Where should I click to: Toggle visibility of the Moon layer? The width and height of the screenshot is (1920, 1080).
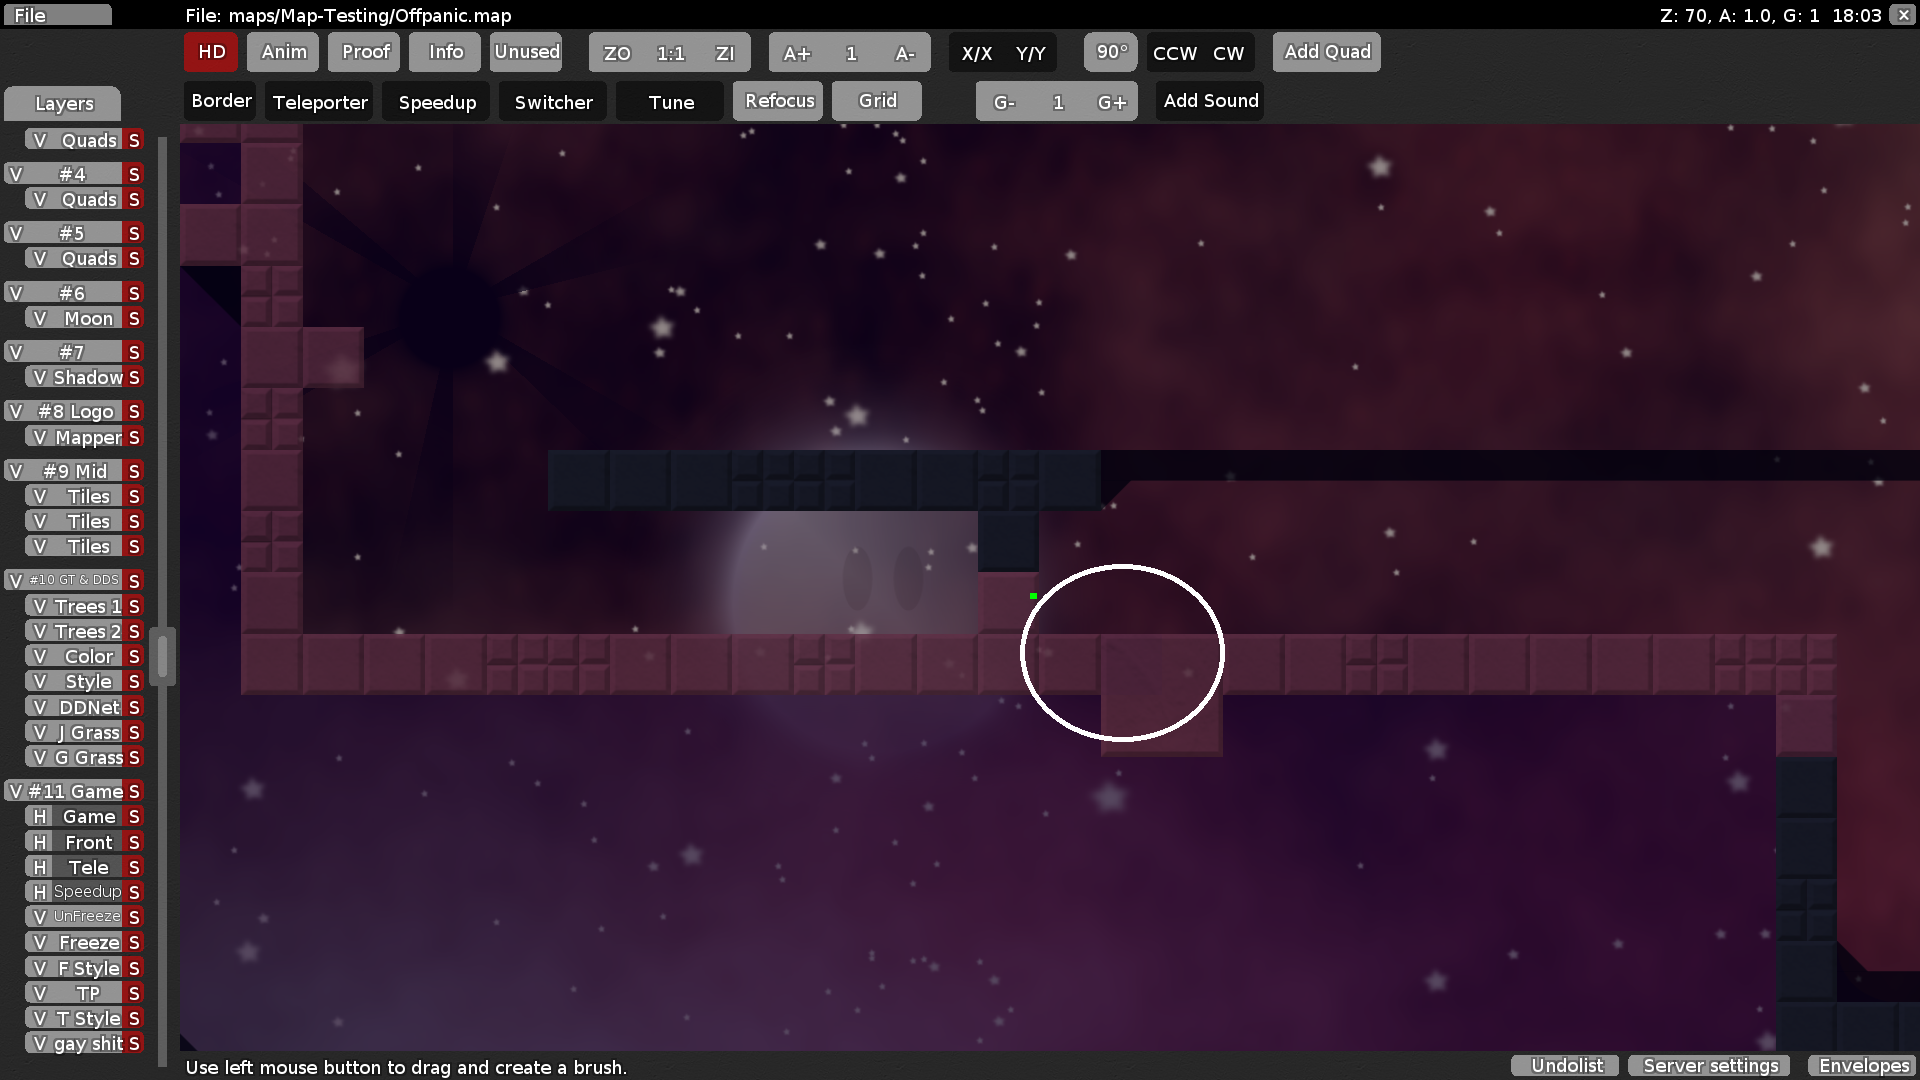point(39,318)
